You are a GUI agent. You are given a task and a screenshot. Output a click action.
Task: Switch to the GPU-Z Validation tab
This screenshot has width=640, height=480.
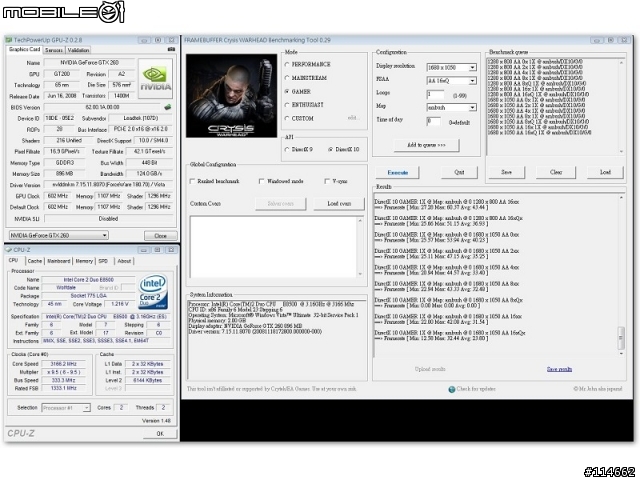point(78,50)
